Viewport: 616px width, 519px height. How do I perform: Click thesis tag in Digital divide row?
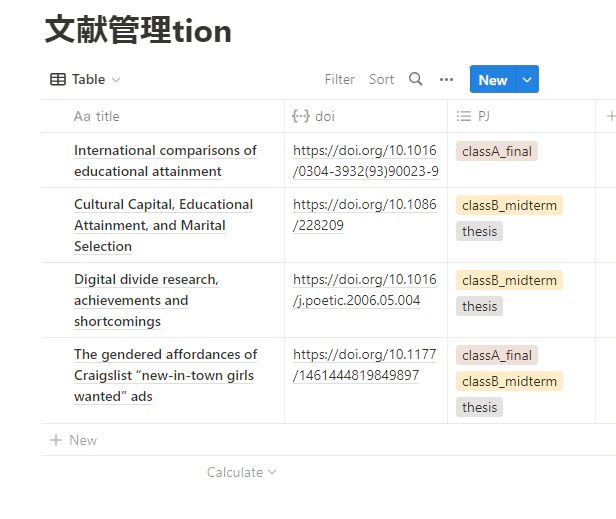click(x=479, y=306)
